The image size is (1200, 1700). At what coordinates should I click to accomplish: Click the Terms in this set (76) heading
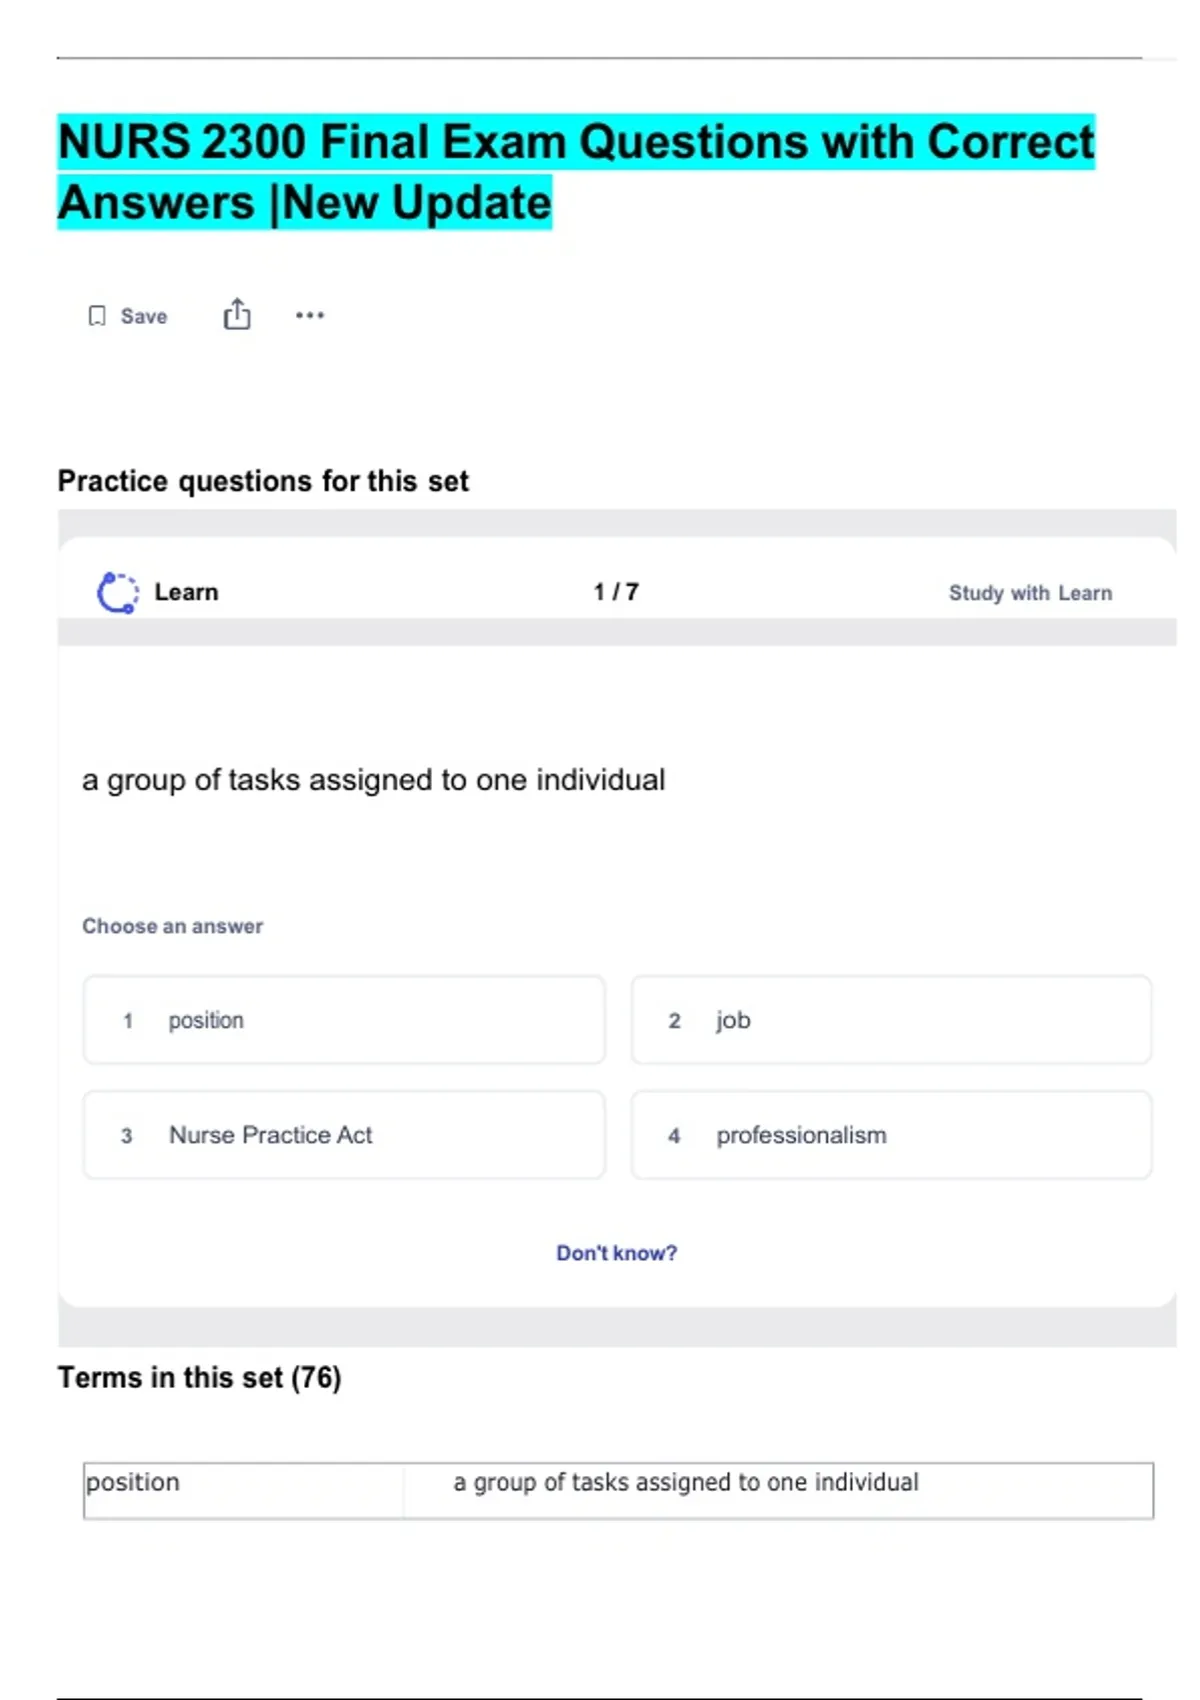pyautogui.click(x=200, y=1378)
